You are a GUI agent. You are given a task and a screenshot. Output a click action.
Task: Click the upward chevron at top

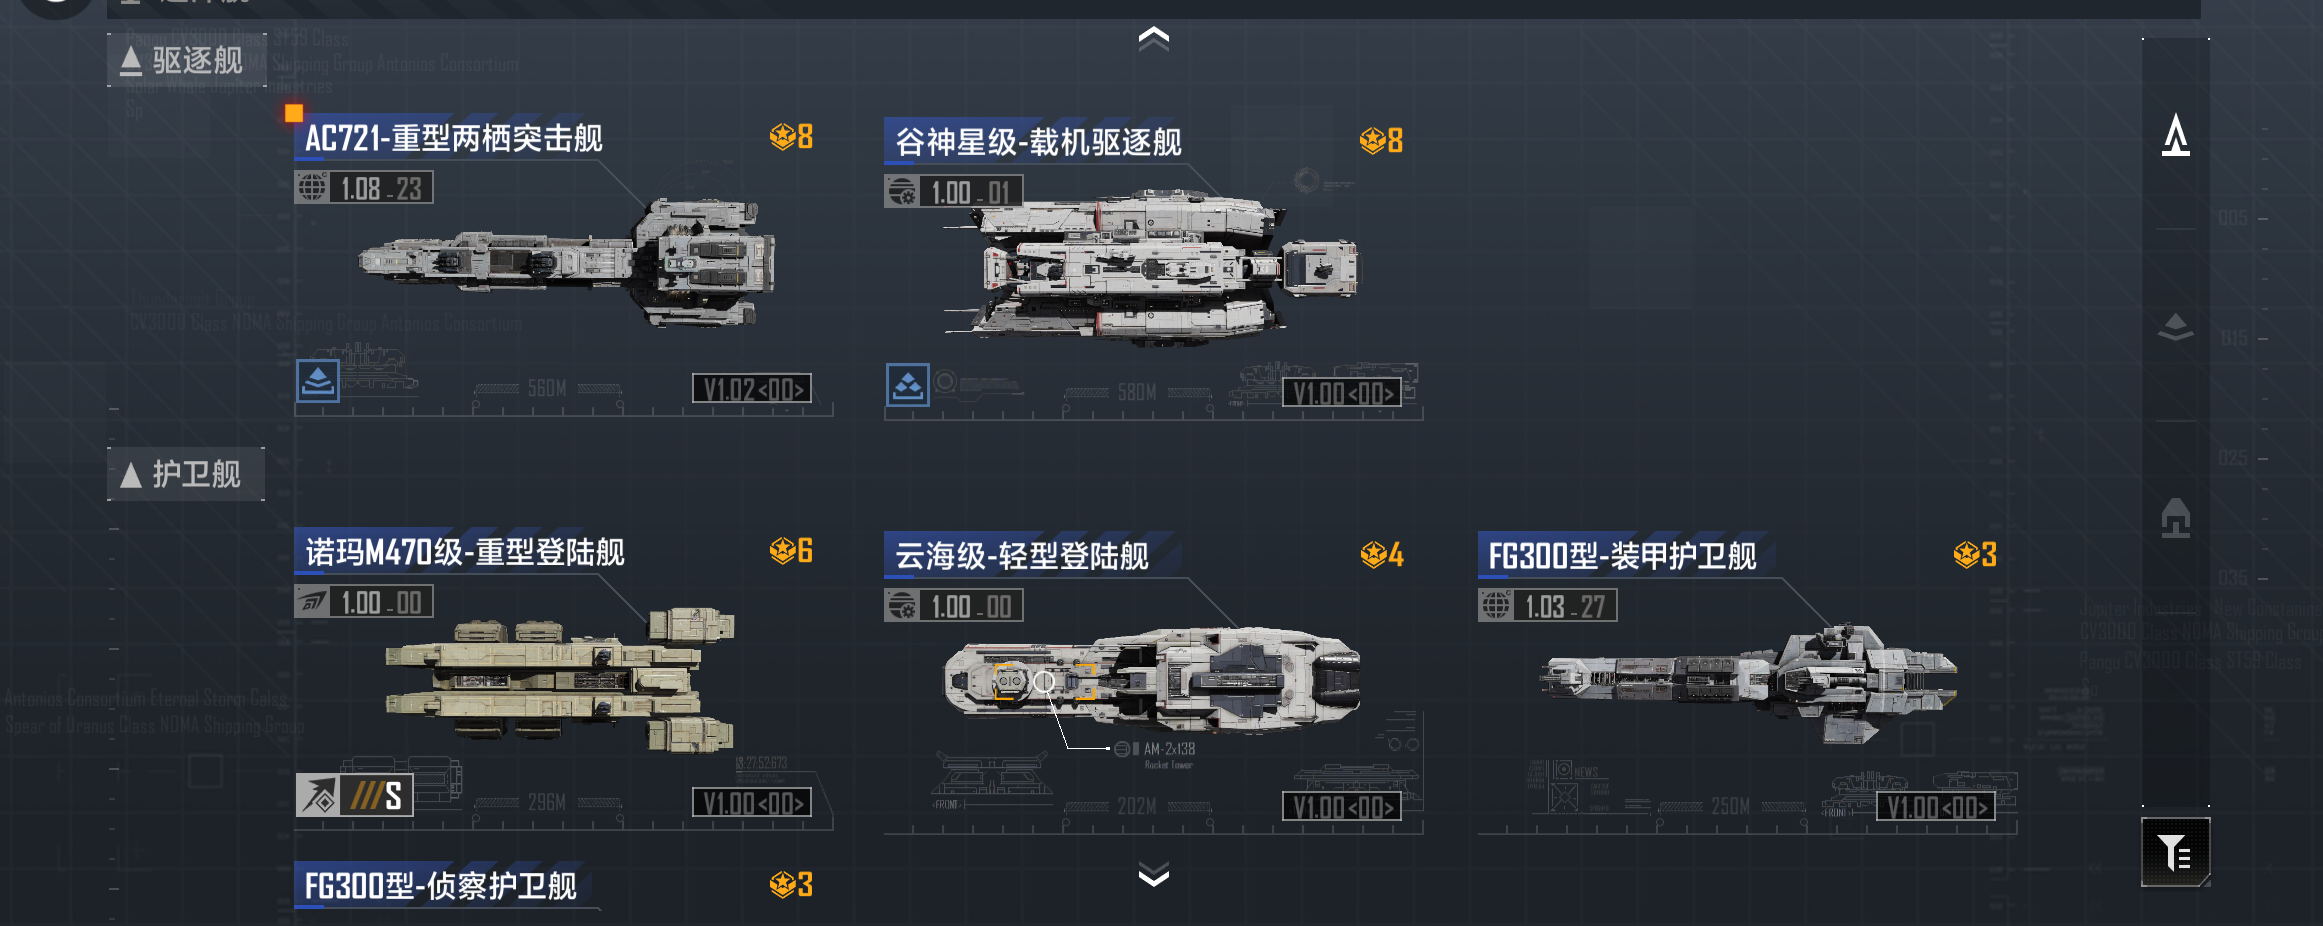[1154, 38]
